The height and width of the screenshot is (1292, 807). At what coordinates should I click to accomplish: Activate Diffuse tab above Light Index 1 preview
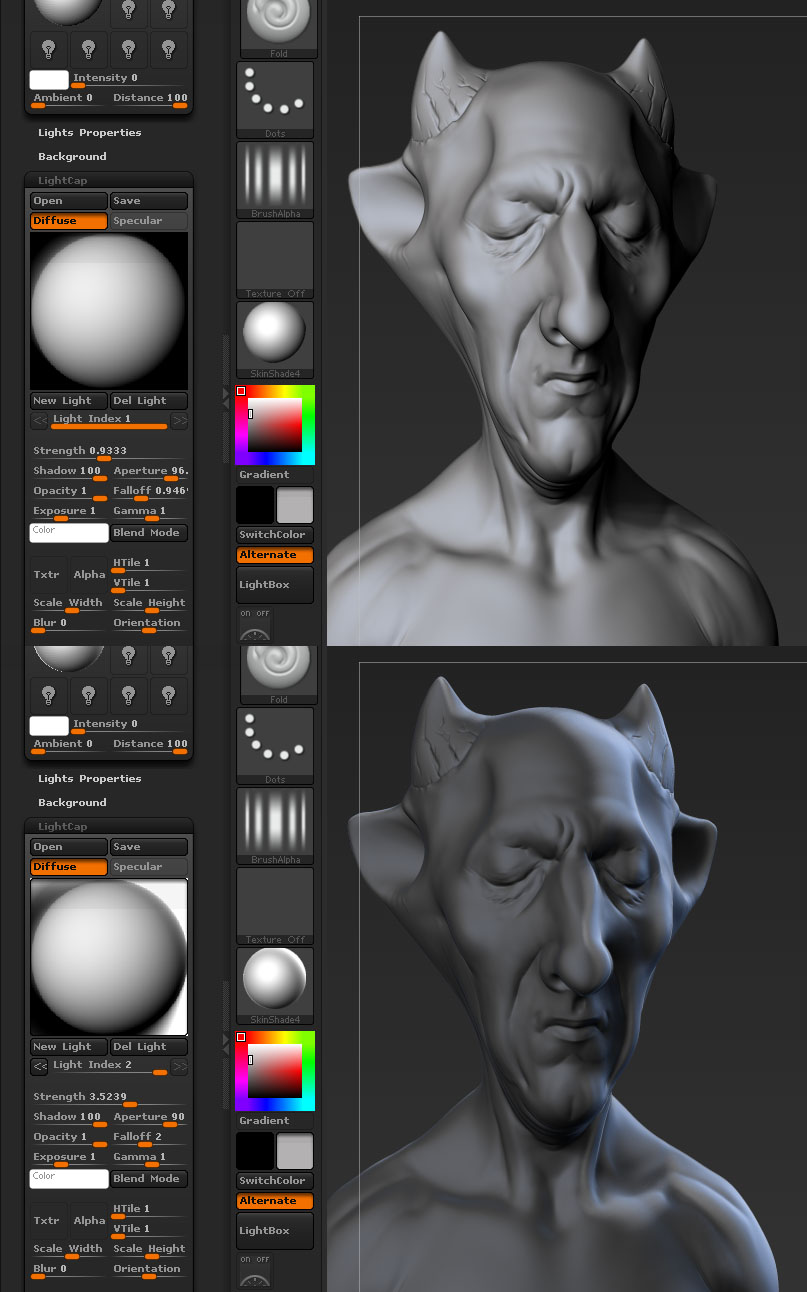pos(68,221)
